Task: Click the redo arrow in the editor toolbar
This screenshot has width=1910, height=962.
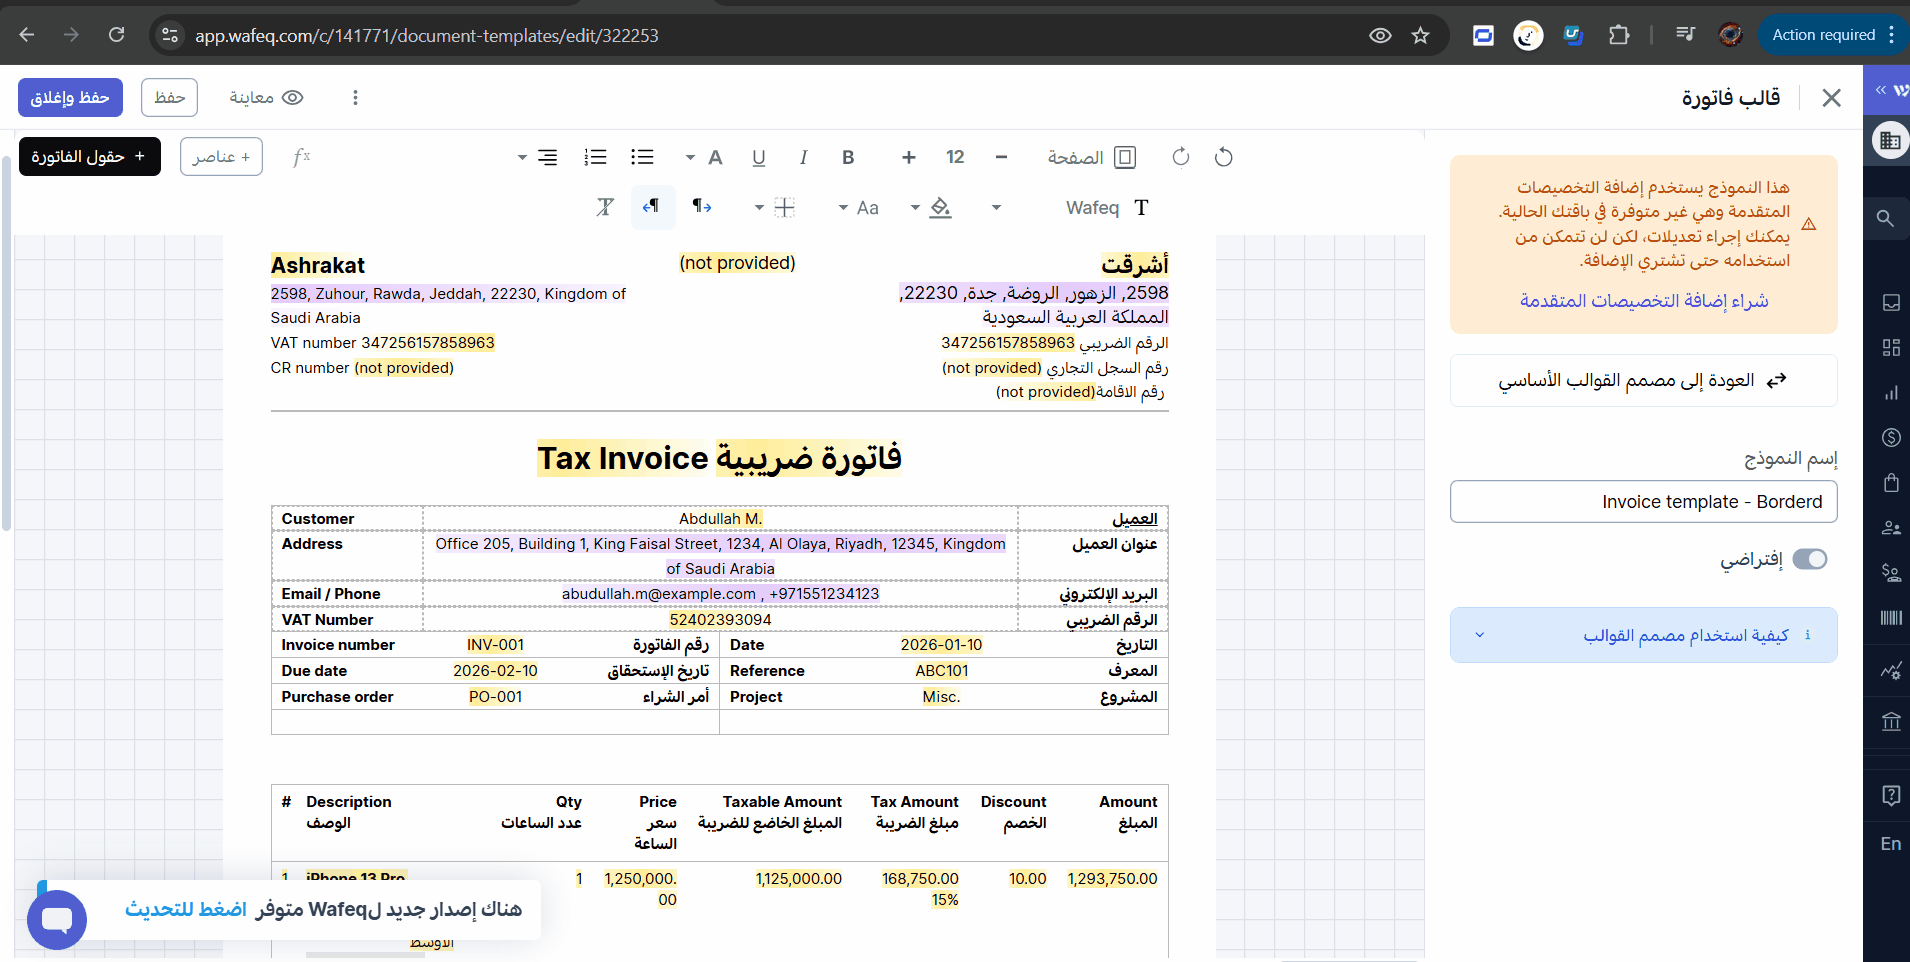Action: click(1181, 157)
